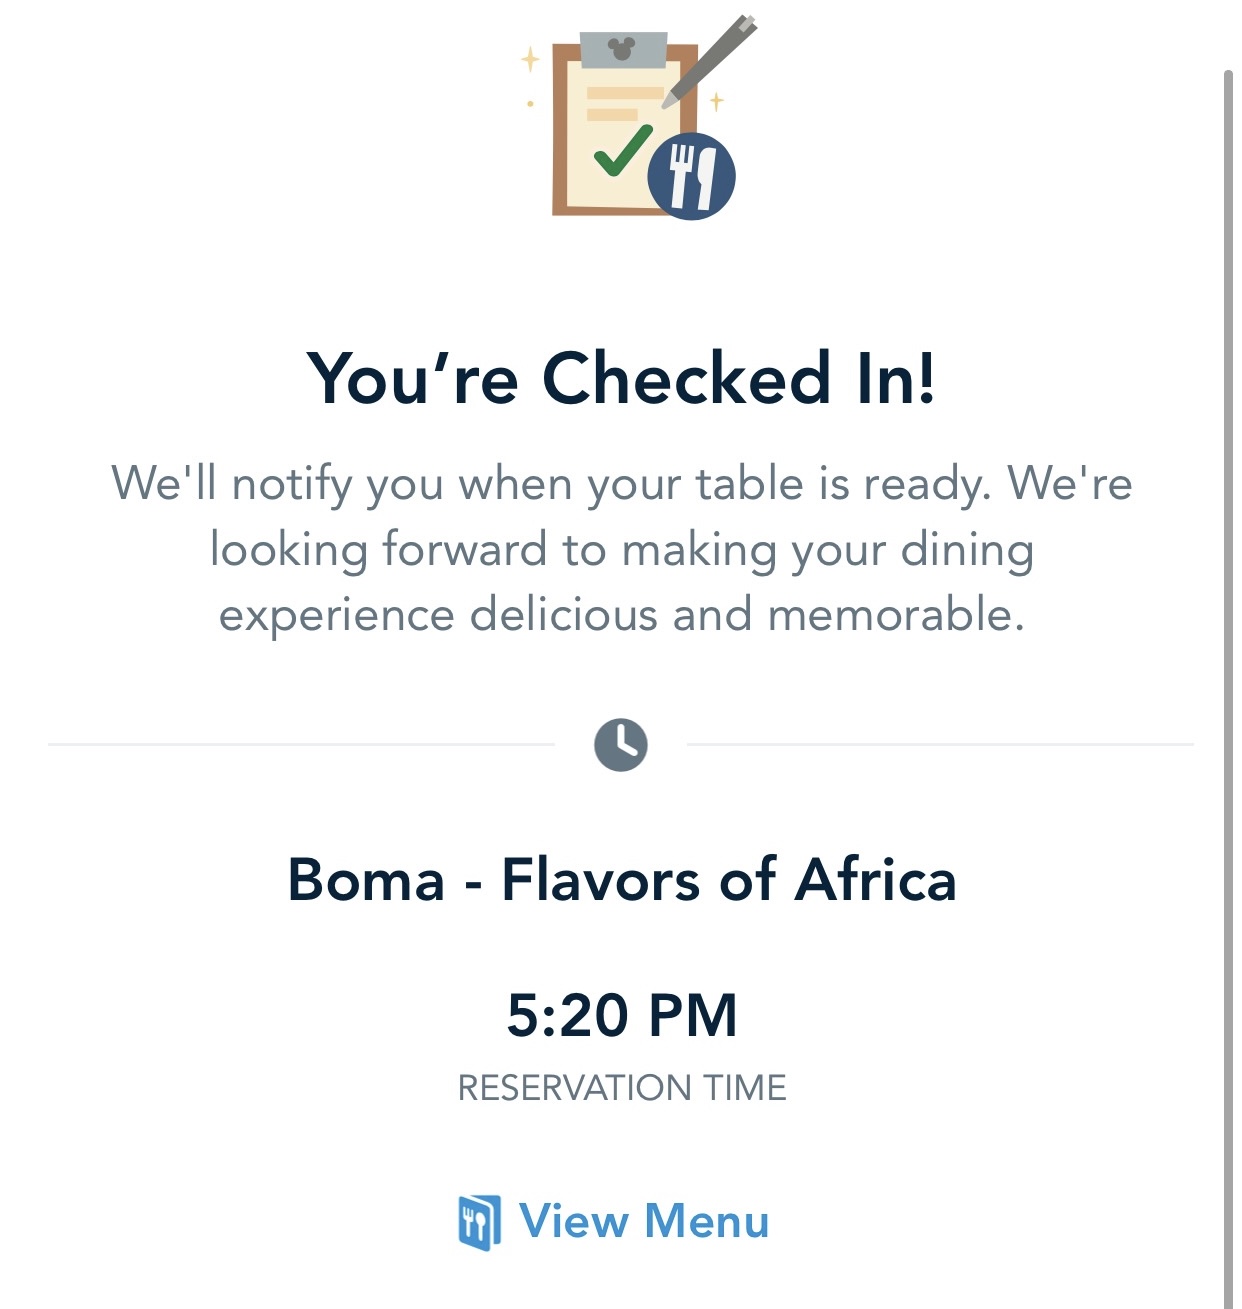This screenshot has width=1242, height=1309.
Task: Click the You're Checked In! heading
Action: point(621,378)
